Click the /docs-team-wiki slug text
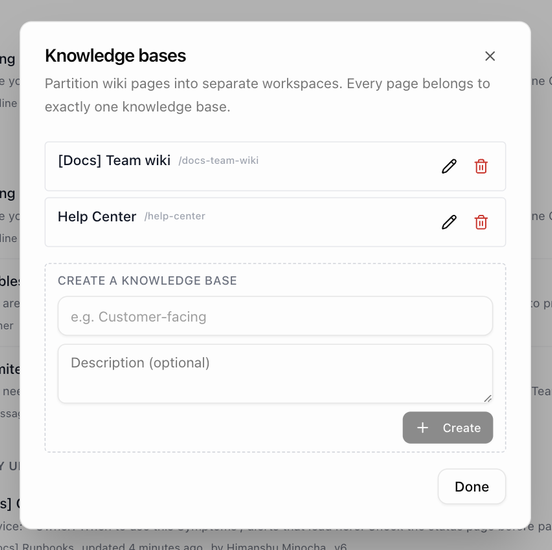The image size is (552, 550). [218, 161]
